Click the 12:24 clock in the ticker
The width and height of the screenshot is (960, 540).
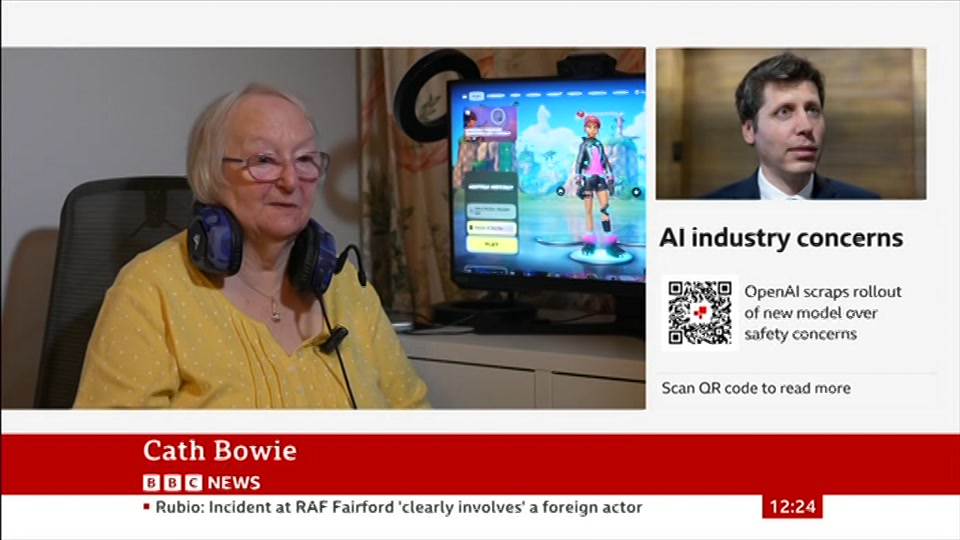792,507
